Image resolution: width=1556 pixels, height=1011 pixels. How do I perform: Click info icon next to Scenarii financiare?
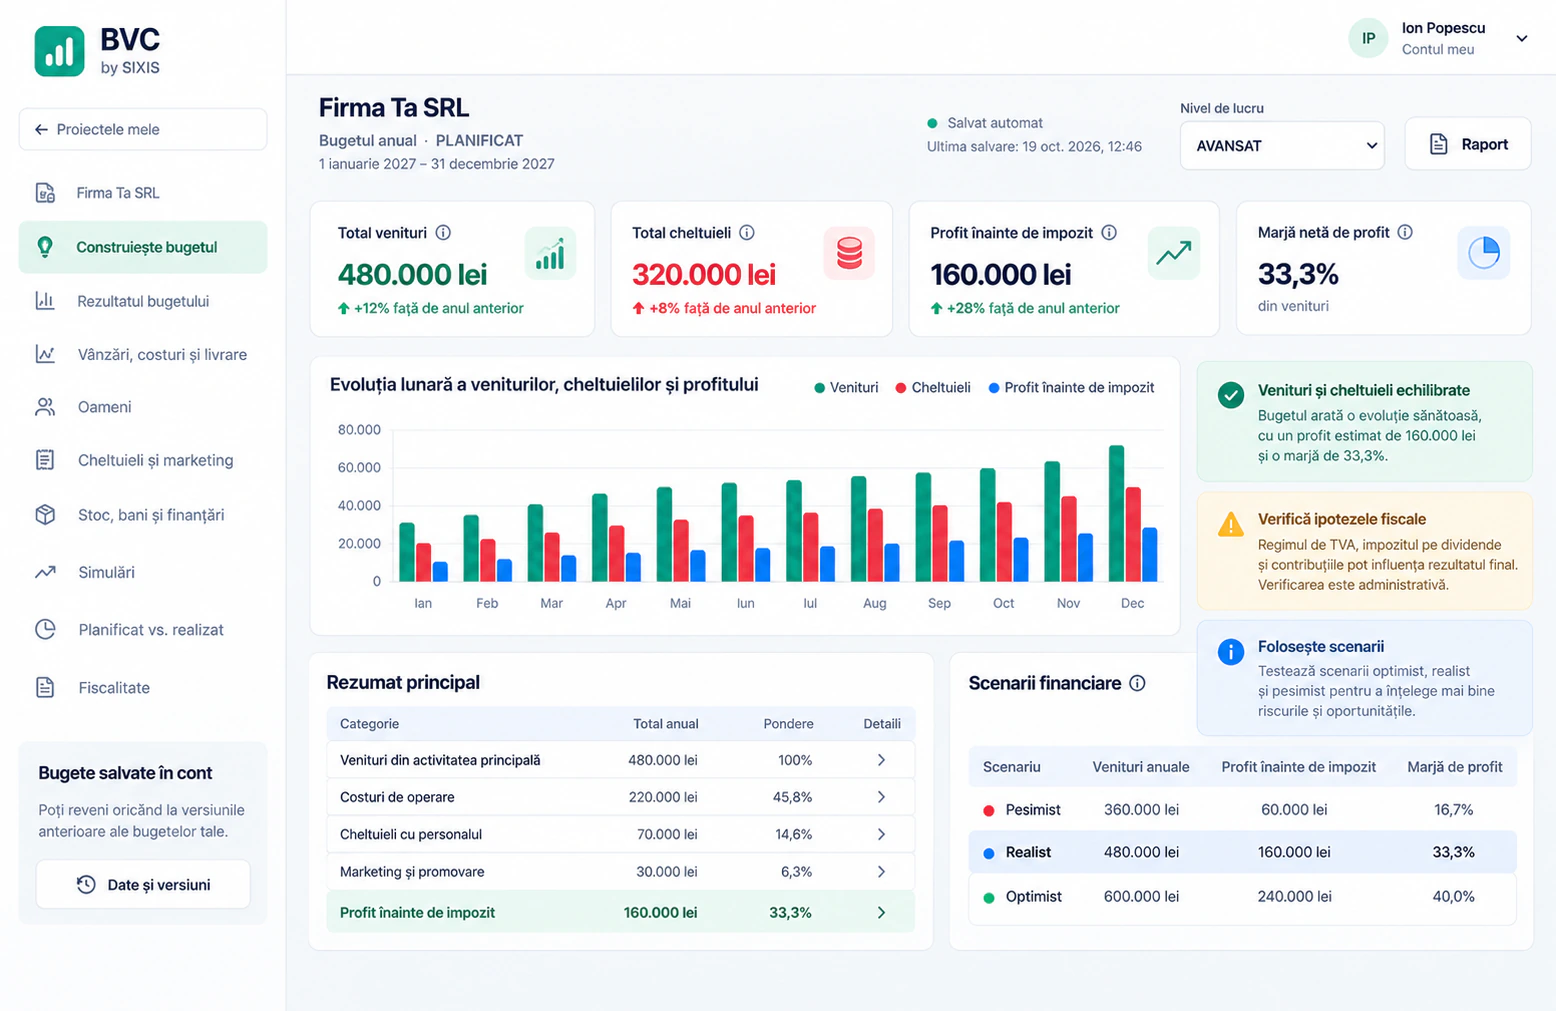click(x=1137, y=683)
